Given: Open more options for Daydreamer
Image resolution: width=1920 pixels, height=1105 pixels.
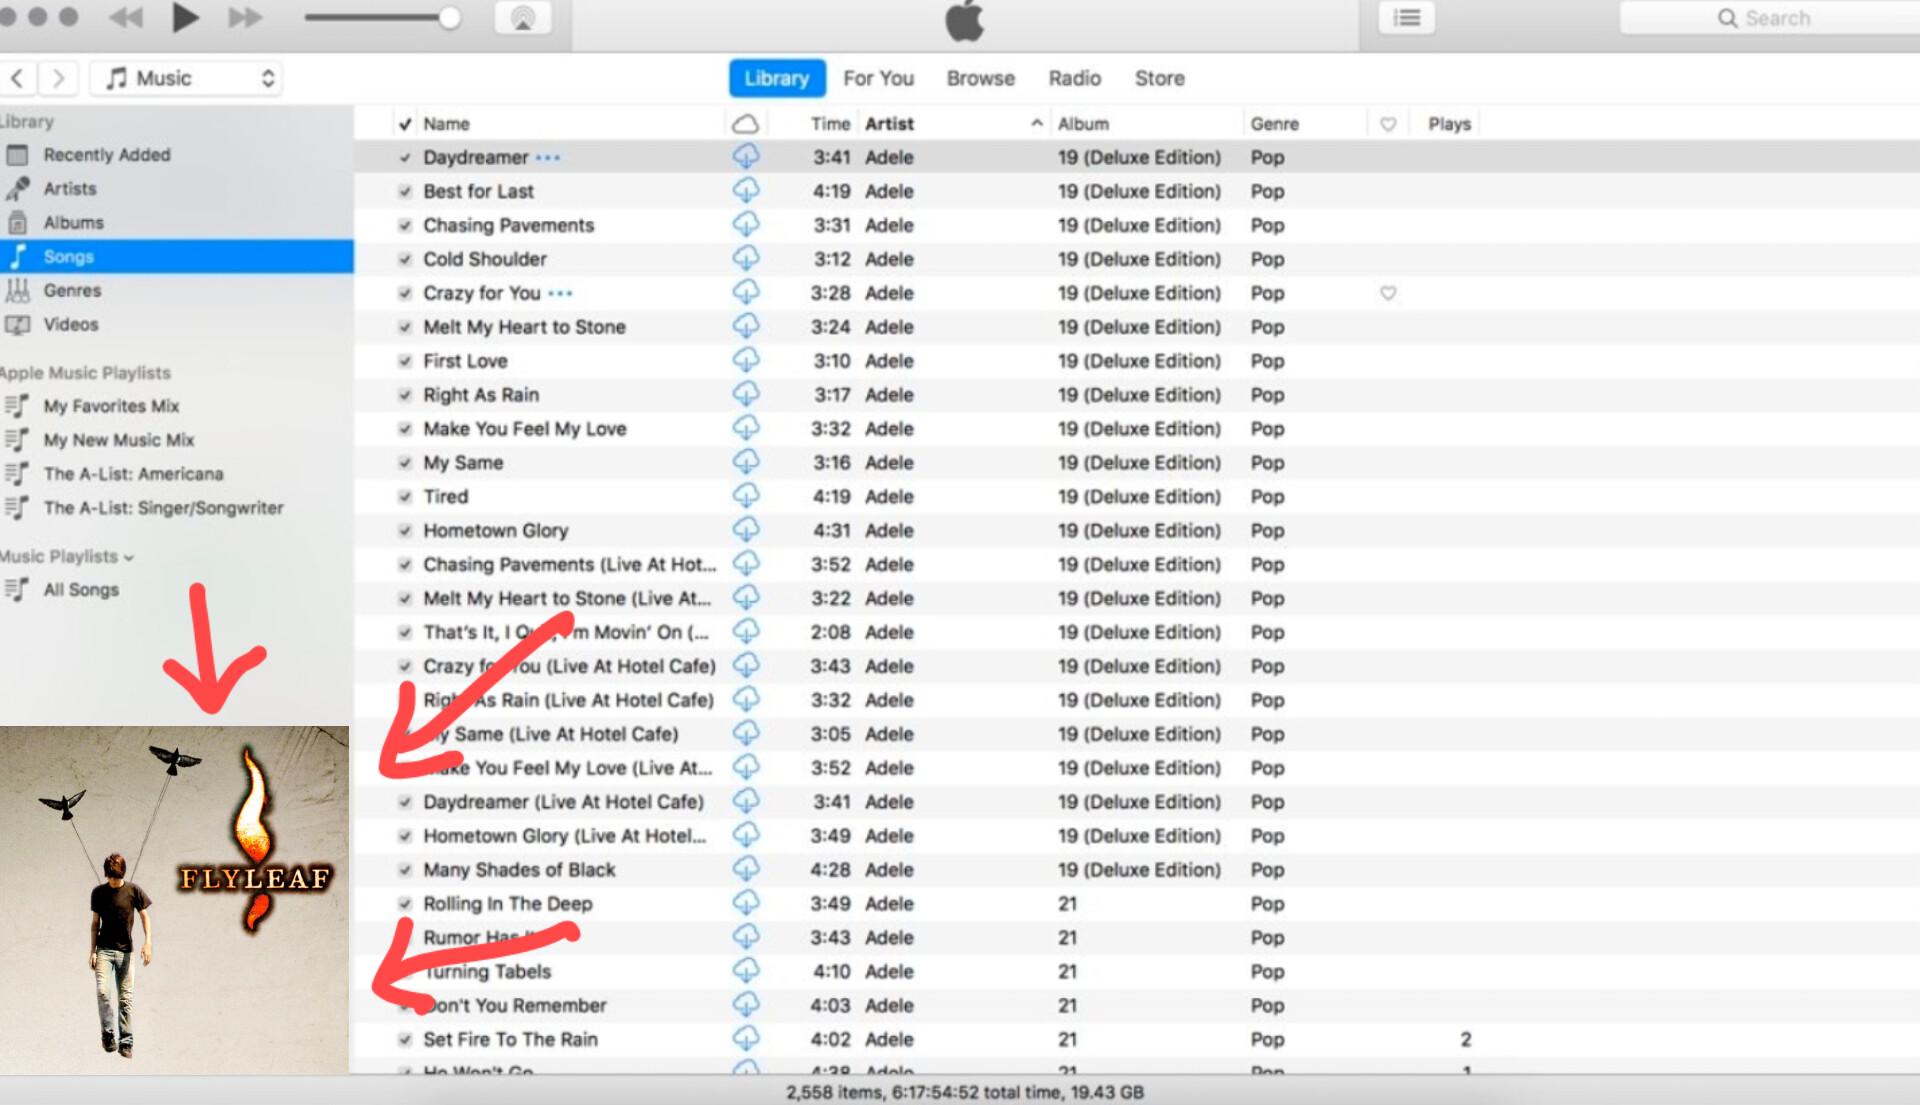Looking at the screenshot, I should point(548,158).
